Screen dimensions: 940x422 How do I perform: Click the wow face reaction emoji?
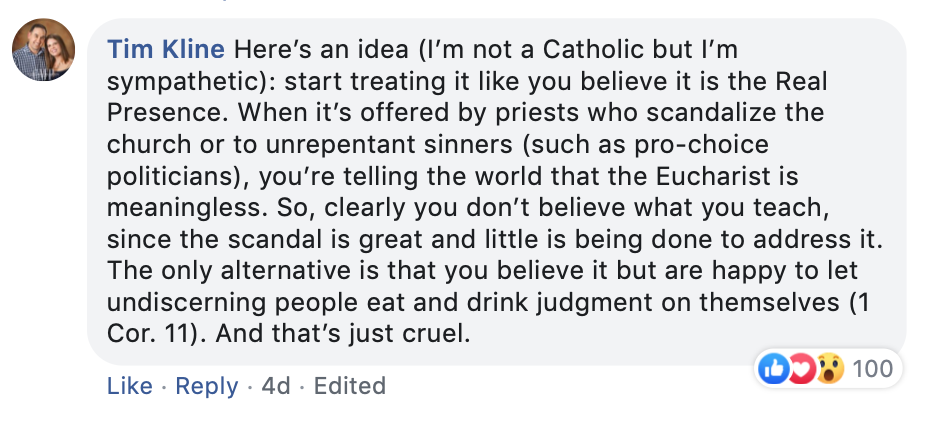point(826,369)
